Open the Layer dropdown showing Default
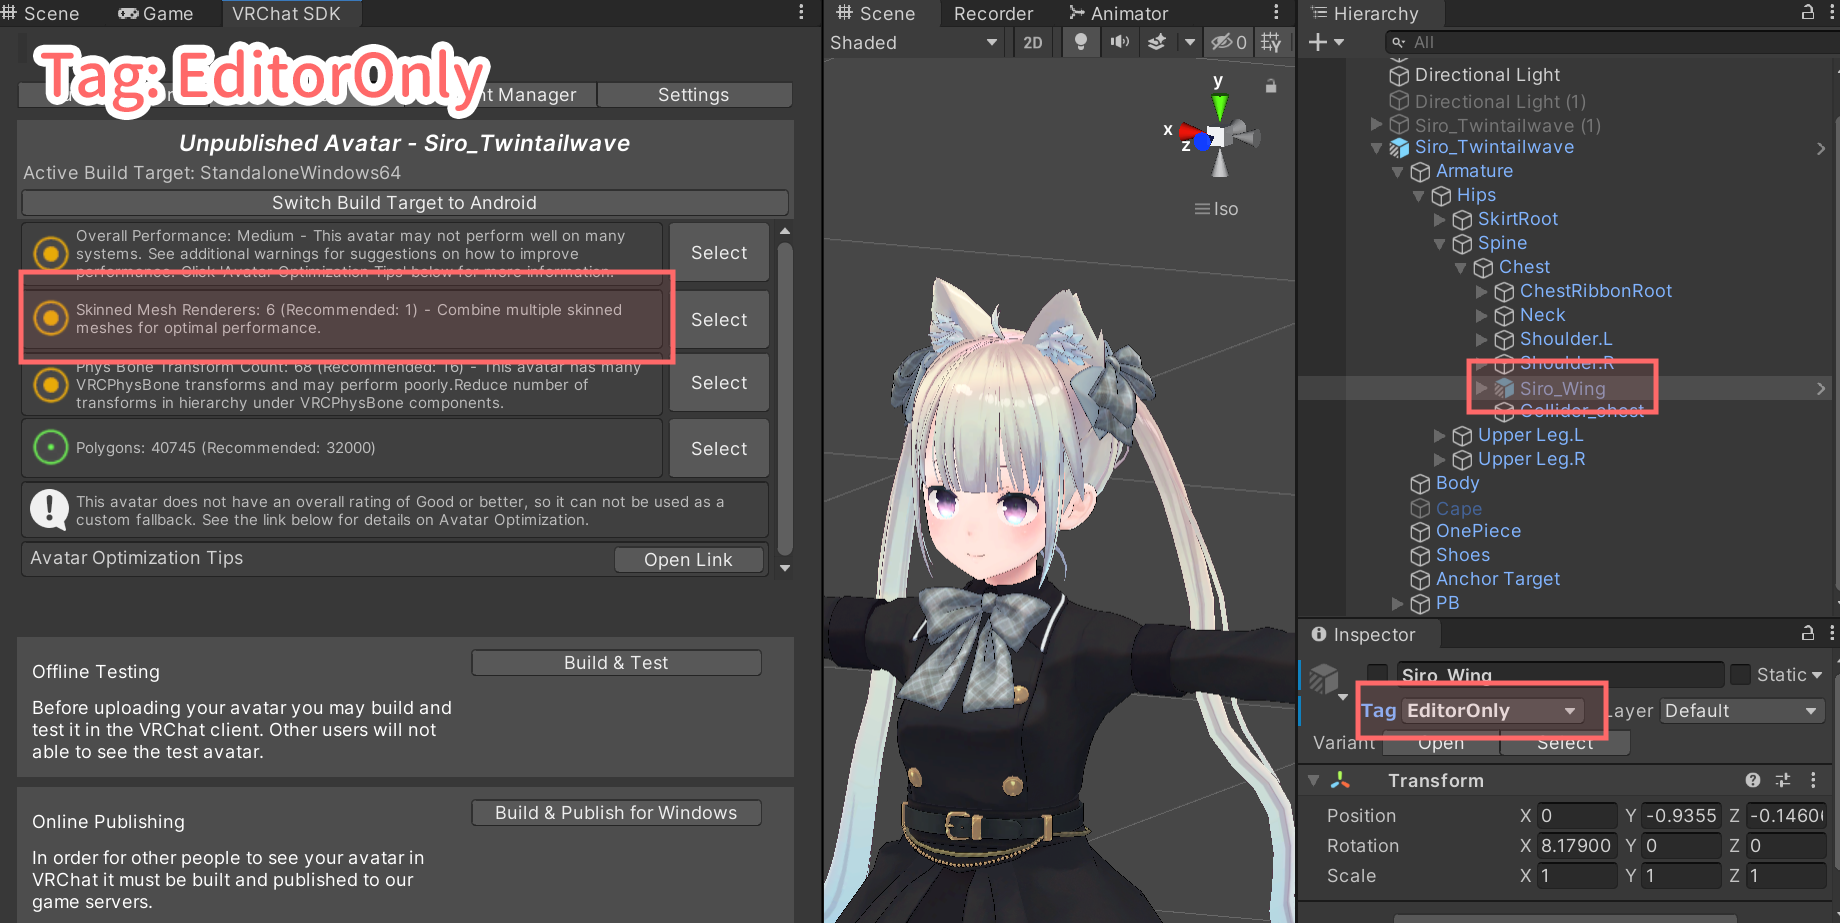This screenshot has width=1840, height=923. click(x=1742, y=710)
